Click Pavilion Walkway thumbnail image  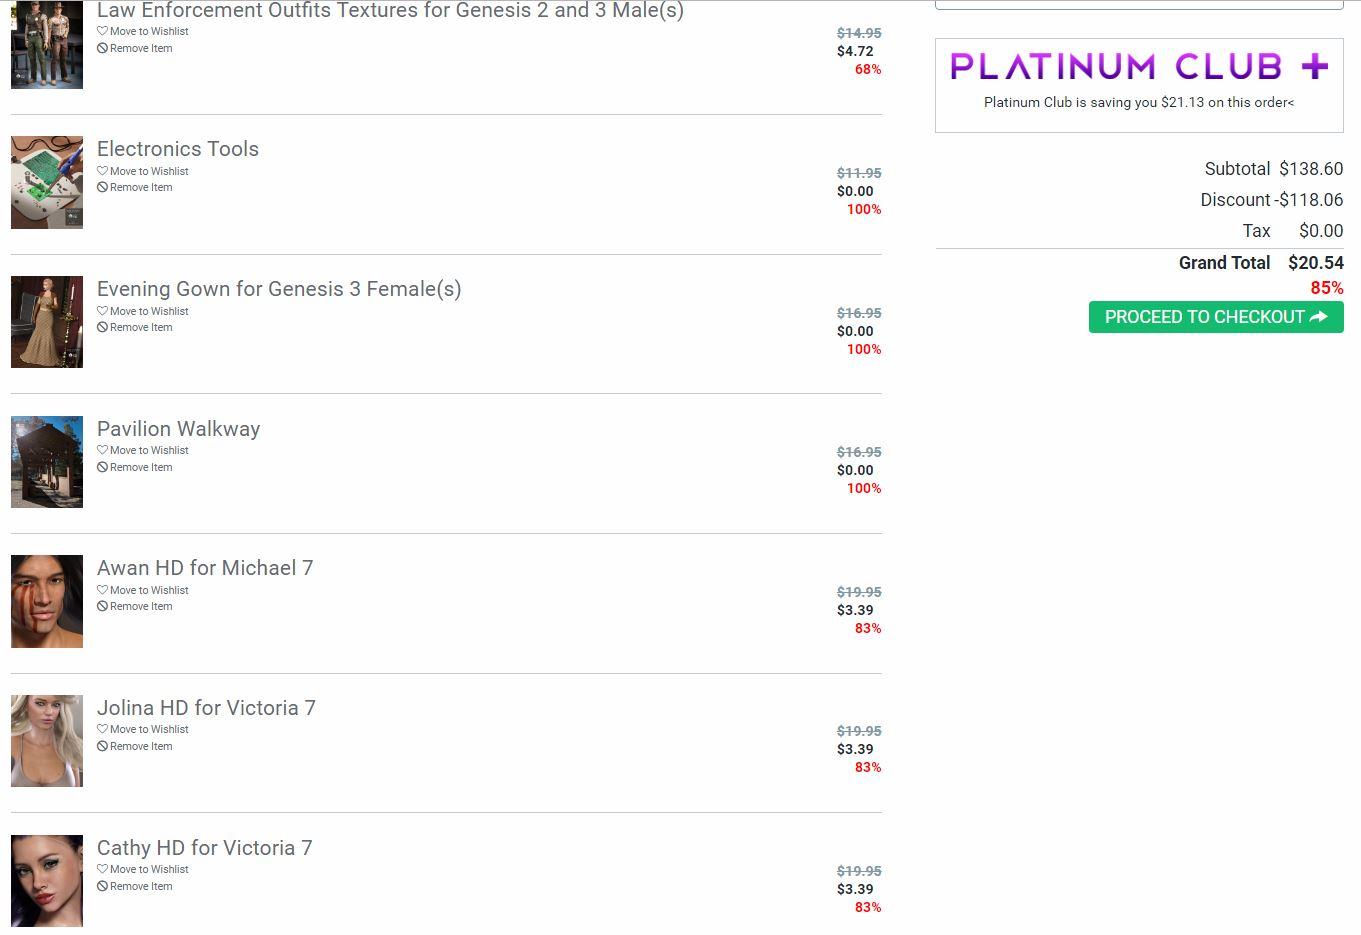pos(47,462)
